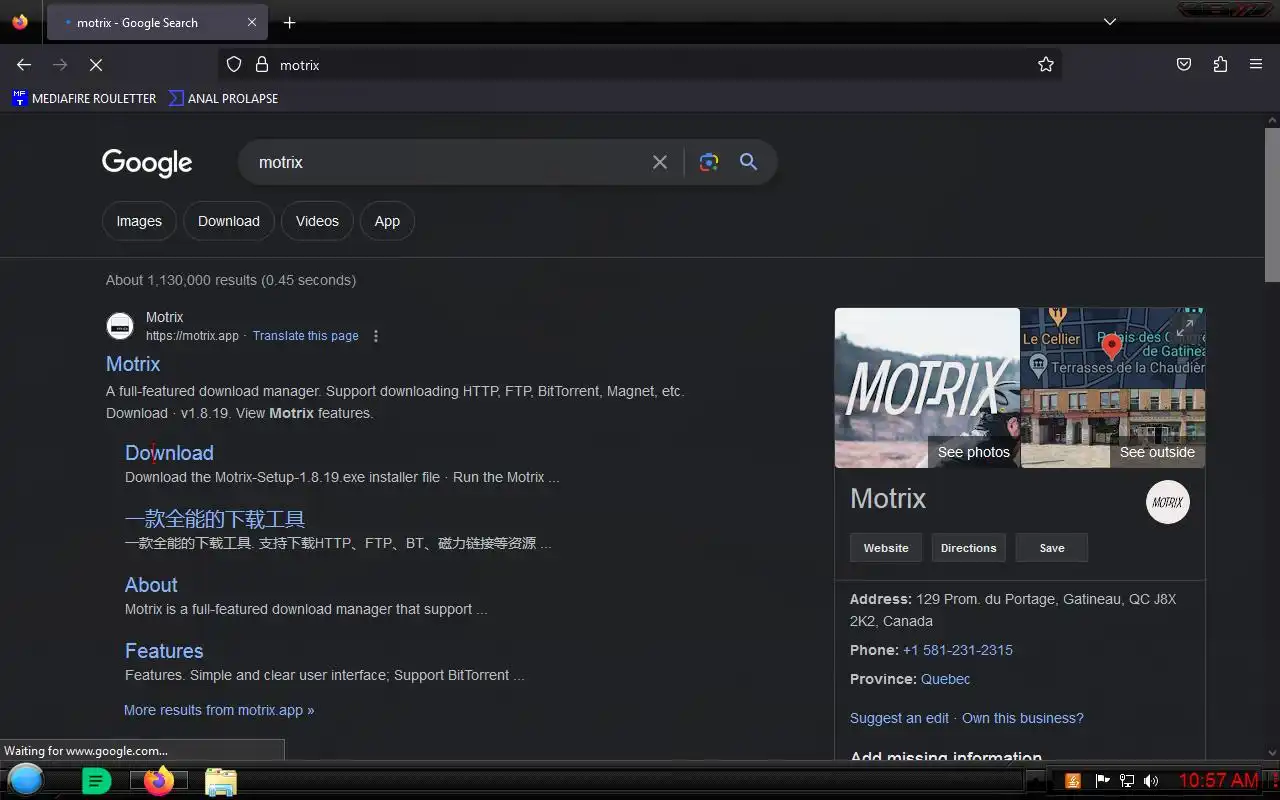The width and height of the screenshot is (1280, 800).
Task: Click the address bar showing motrix
Action: pyautogui.click(x=640, y=64)
